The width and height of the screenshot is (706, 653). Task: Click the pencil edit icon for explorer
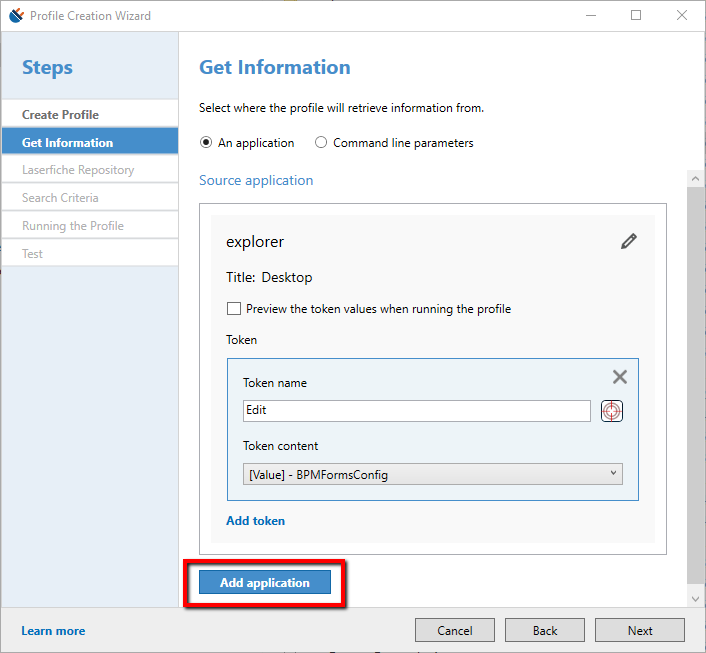click(x=628, y=241)
